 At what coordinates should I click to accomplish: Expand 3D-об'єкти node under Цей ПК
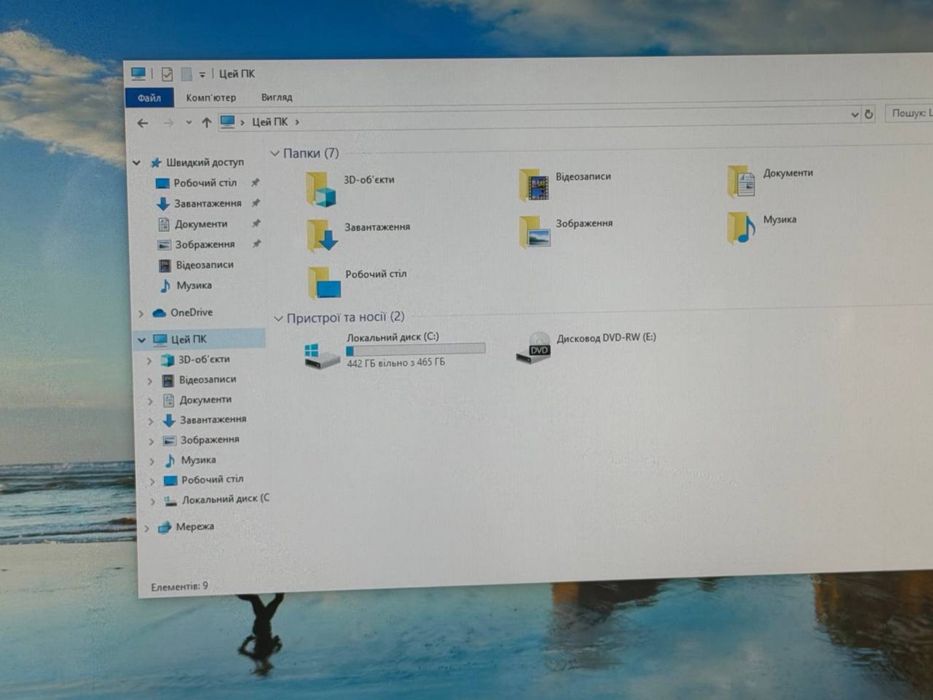coord(149,361)
